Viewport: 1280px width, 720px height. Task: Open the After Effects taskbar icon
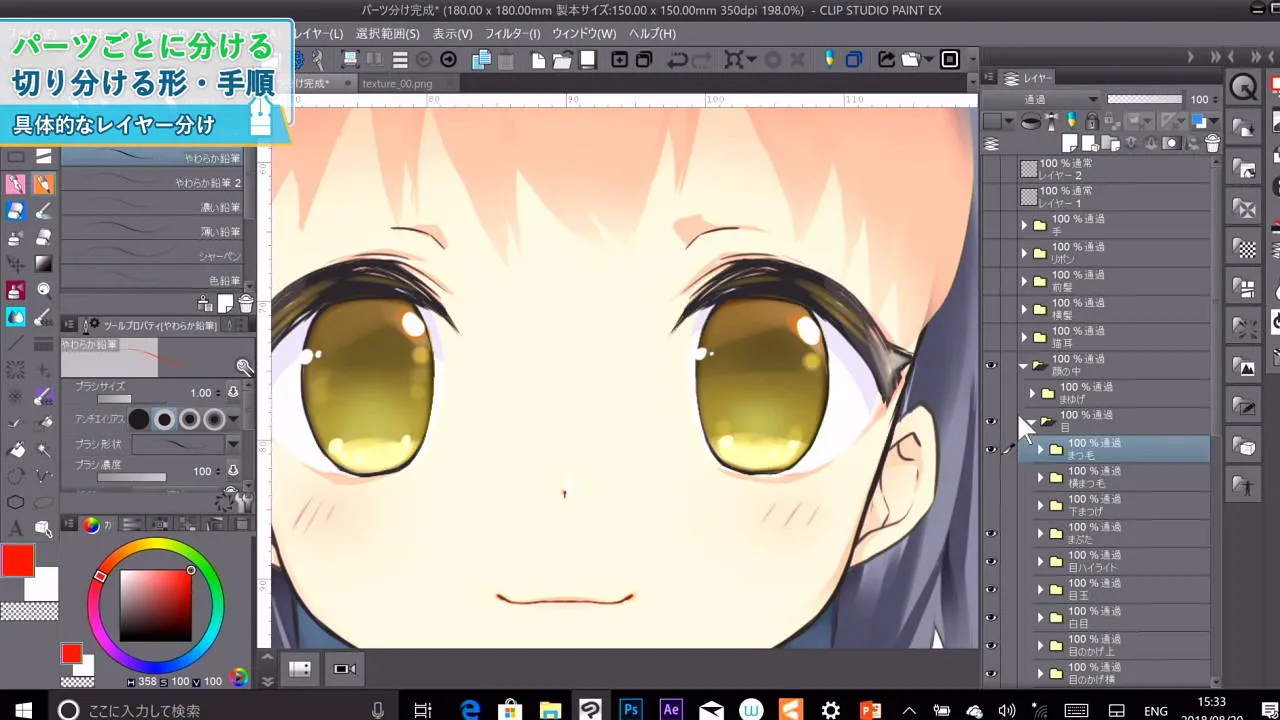(671, 710)
